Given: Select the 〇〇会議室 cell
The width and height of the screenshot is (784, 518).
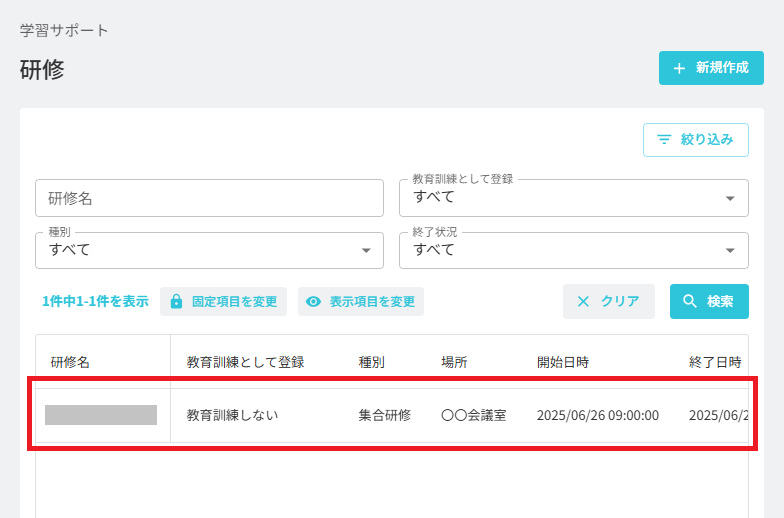Looking at the screenshot, I should coord(474,415).
